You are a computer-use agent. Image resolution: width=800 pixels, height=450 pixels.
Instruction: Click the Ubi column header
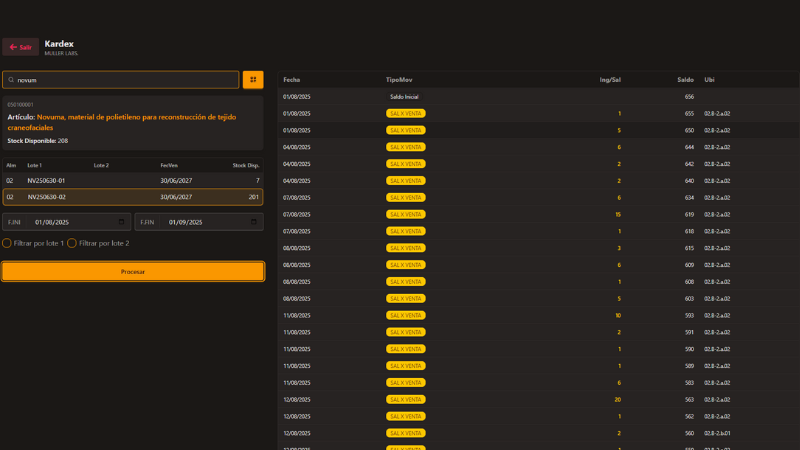click(x=709, y=80)
